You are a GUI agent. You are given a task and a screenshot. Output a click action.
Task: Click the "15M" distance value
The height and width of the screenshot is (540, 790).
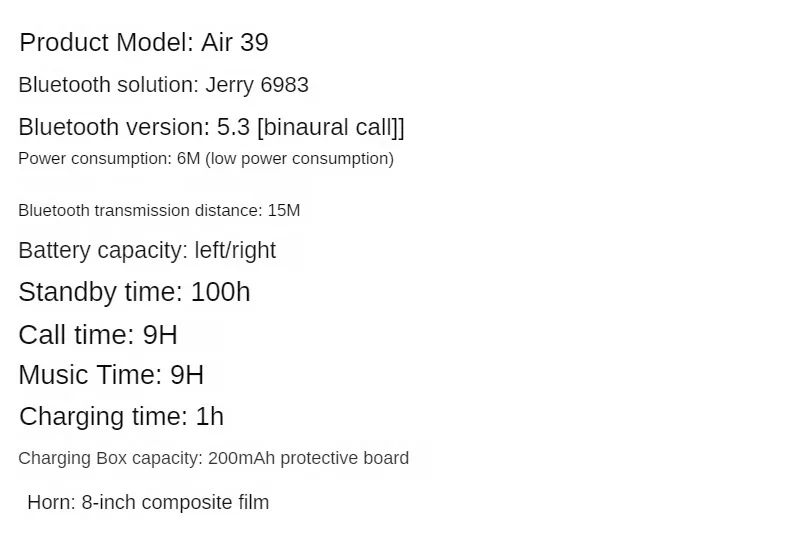click(284, 210)
